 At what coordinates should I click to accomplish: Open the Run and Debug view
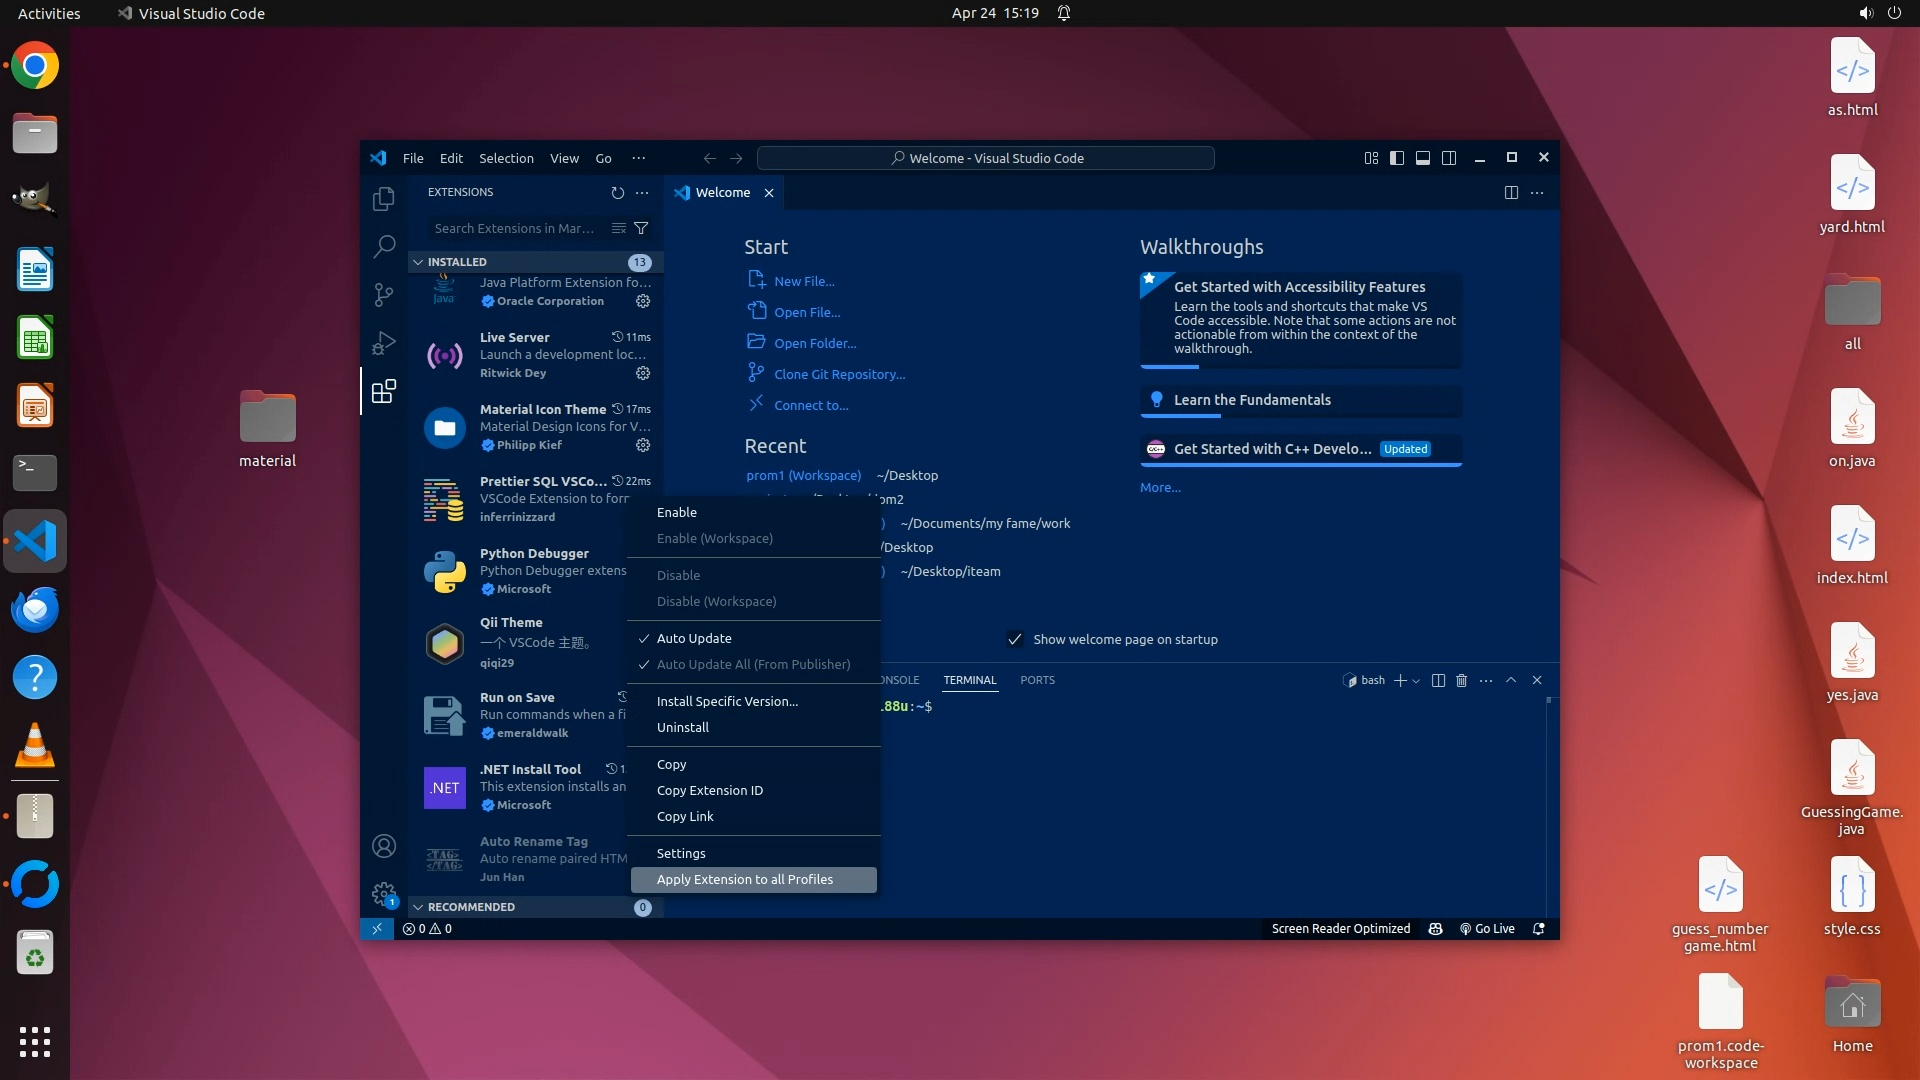point(384,343)
